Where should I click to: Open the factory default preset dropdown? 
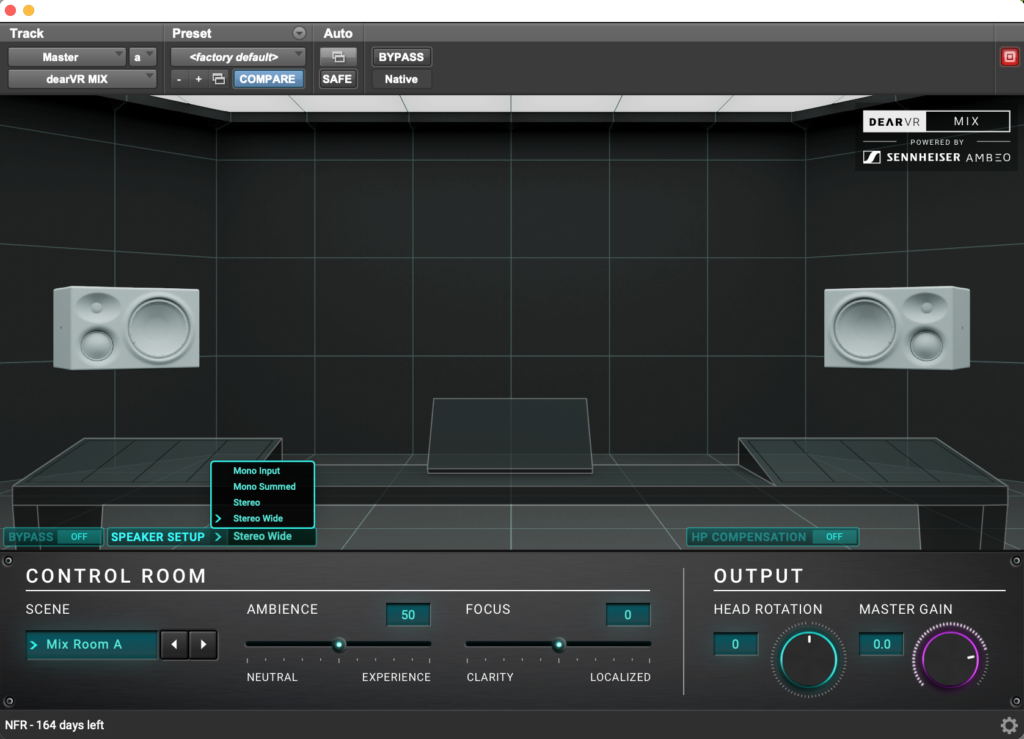[237, 57]
